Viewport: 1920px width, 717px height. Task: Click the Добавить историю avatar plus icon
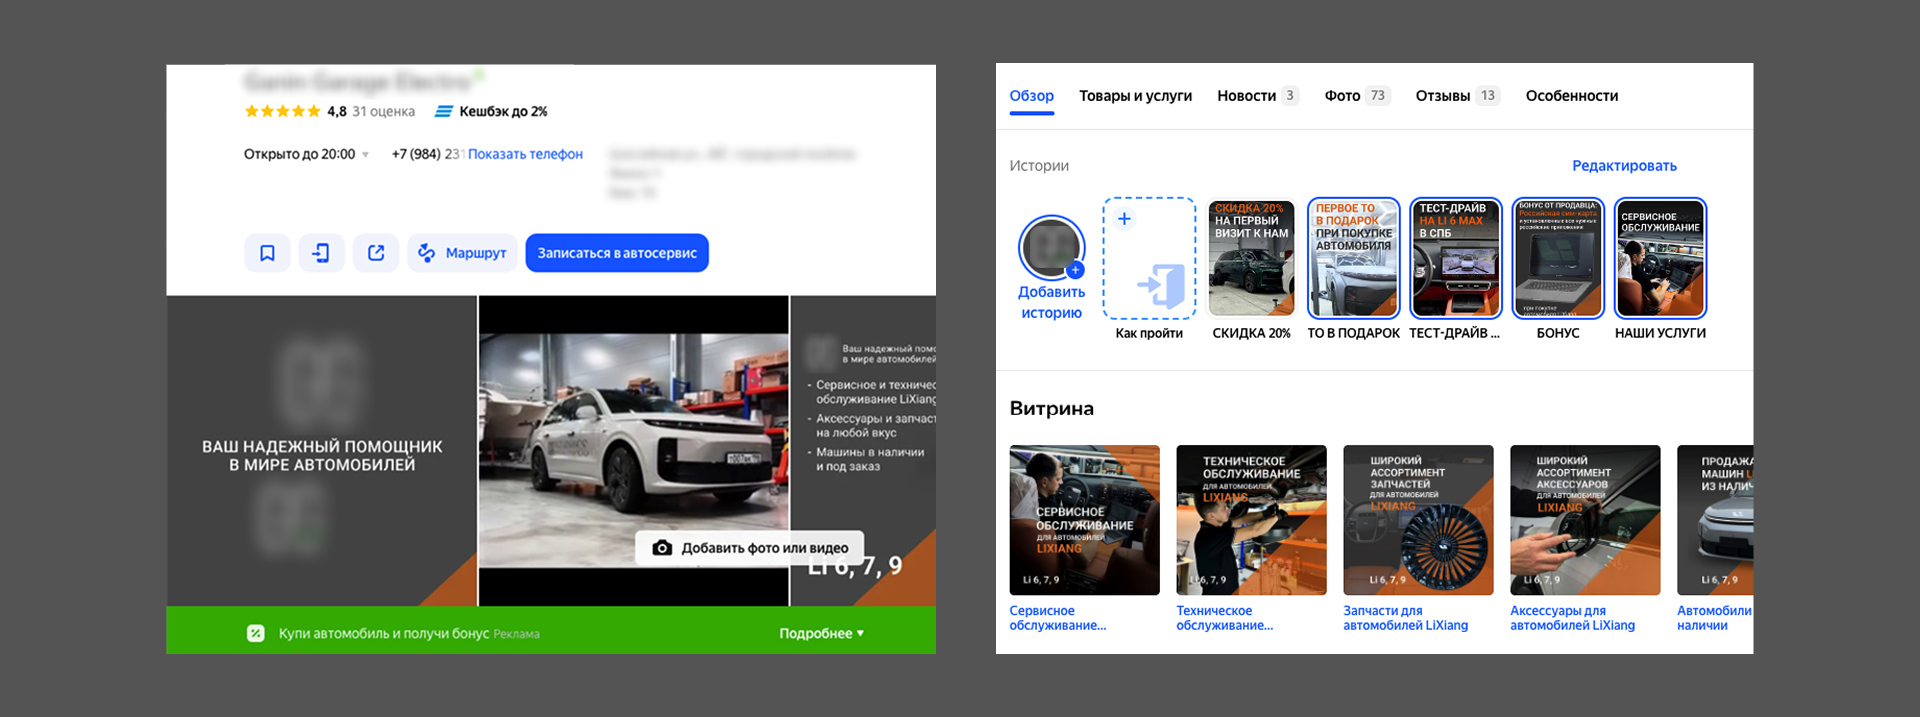[1075, 270]
